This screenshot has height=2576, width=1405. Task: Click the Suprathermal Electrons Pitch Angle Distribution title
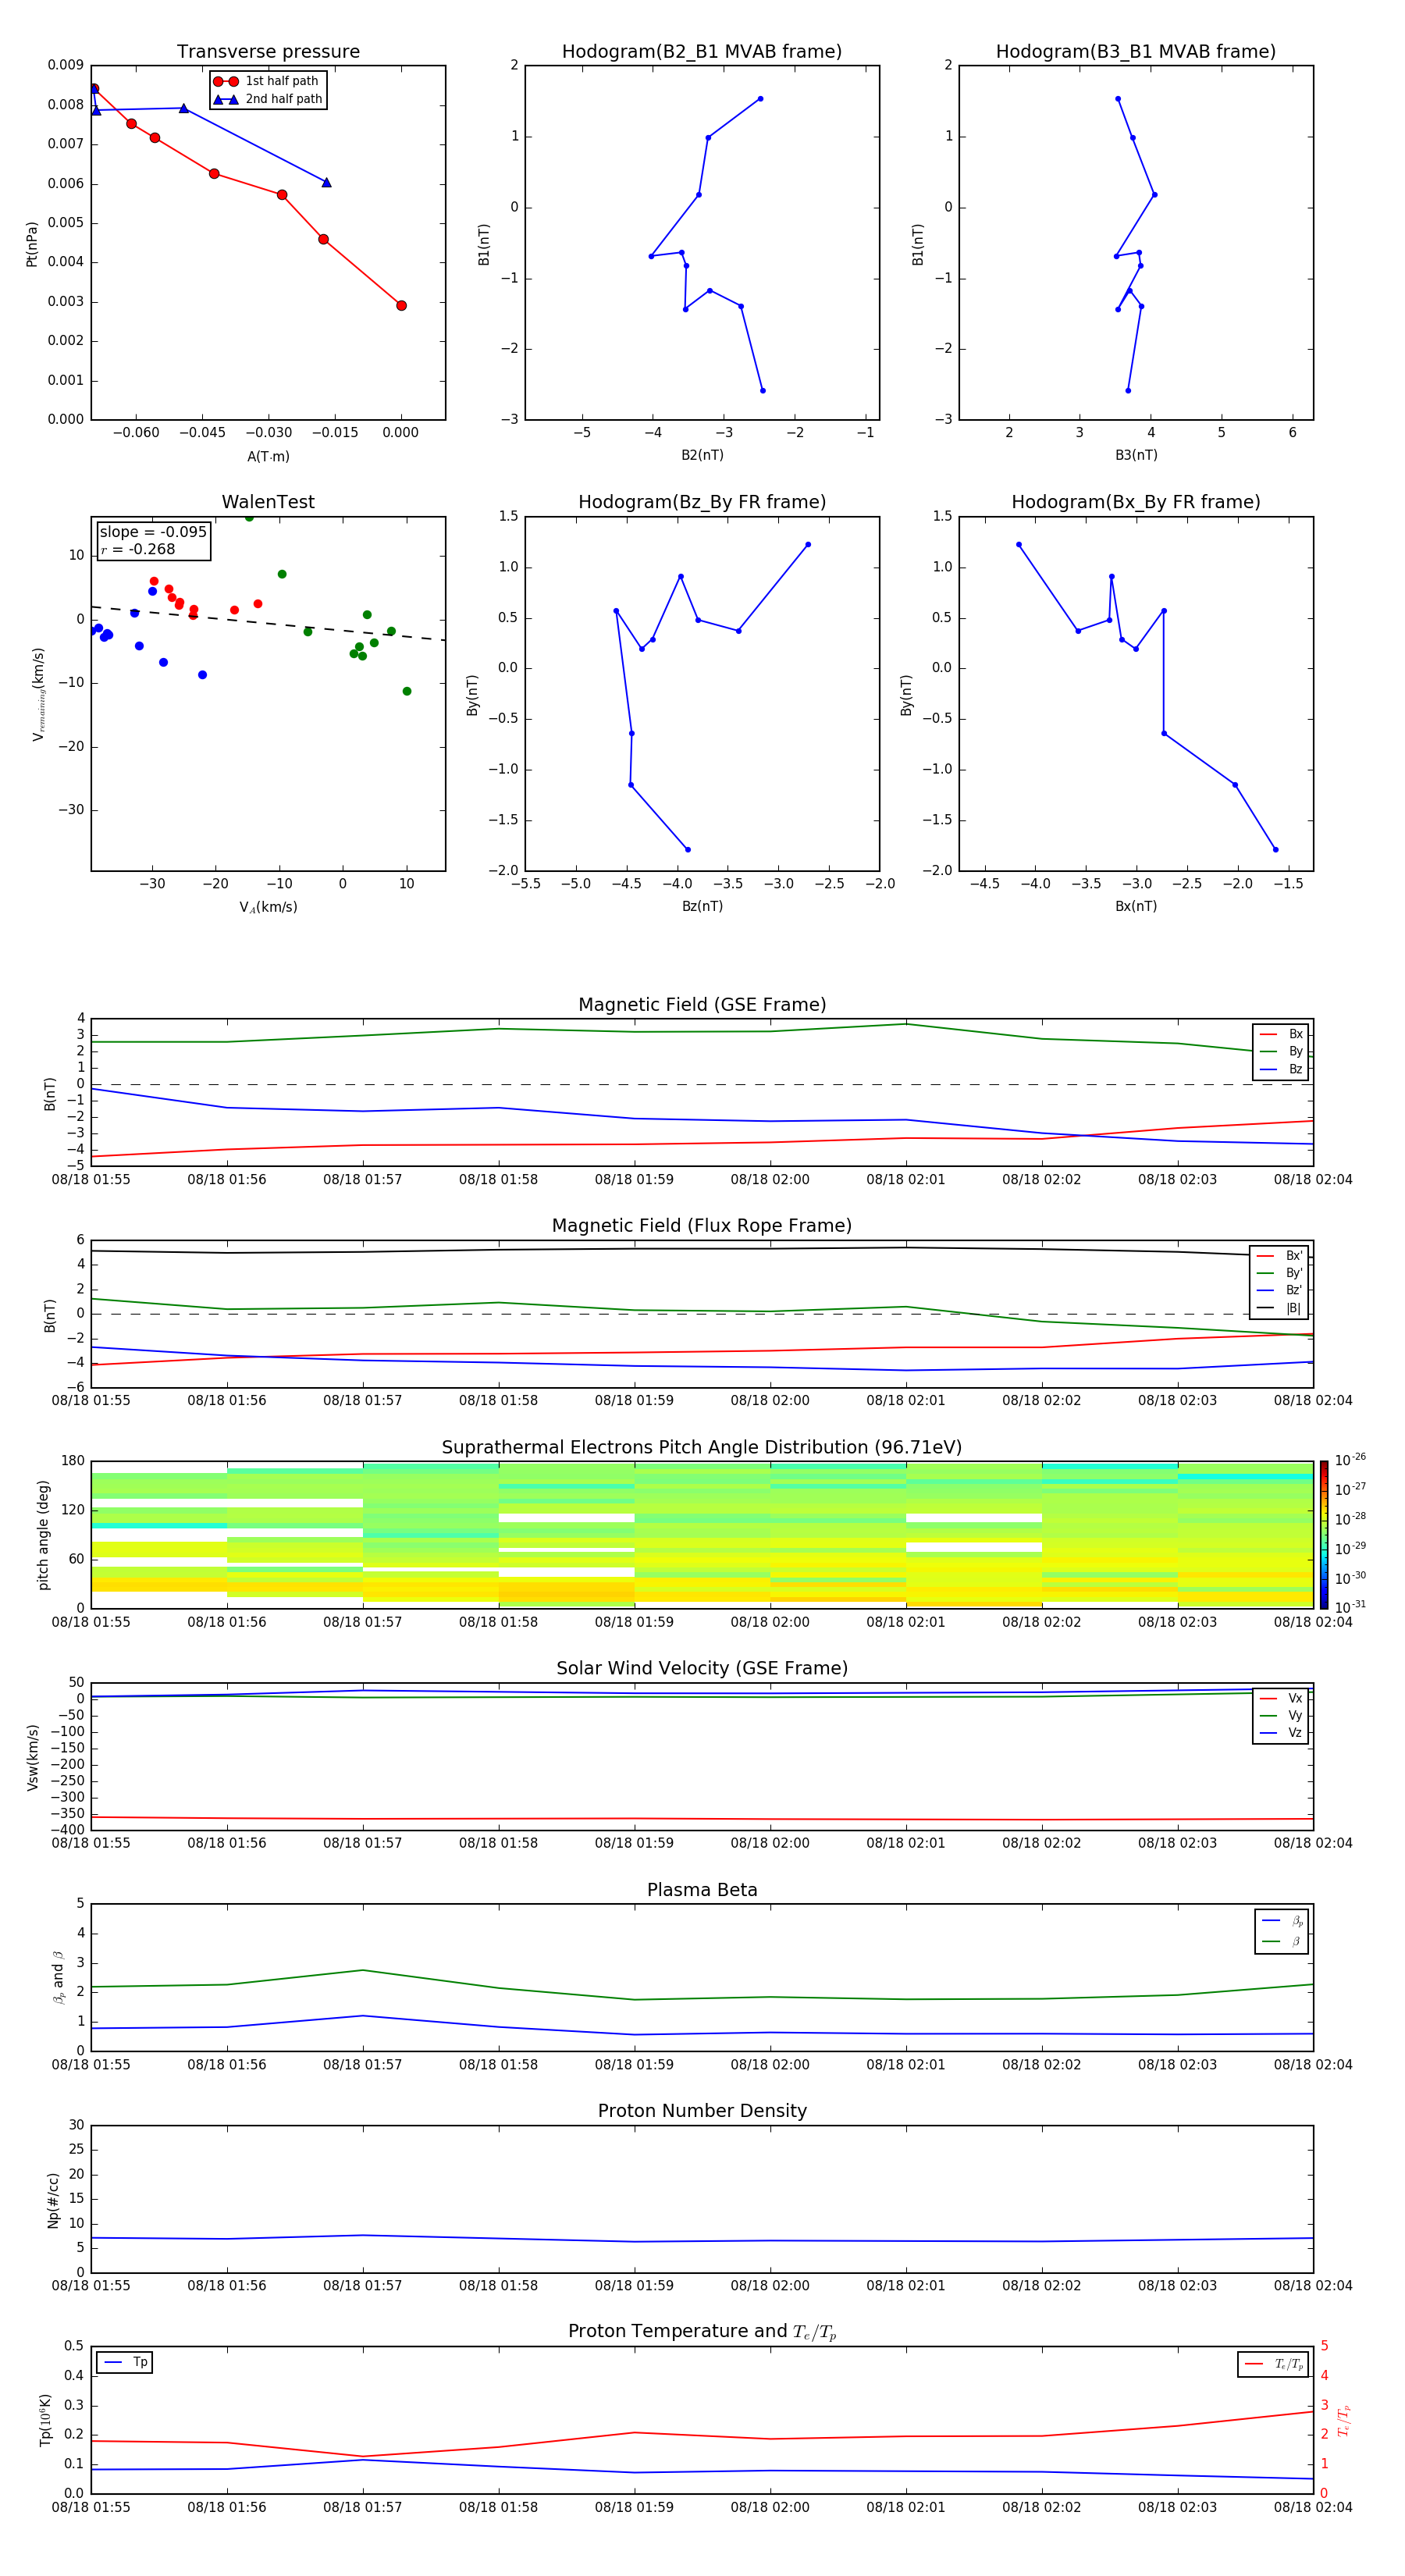(702, 1447)
